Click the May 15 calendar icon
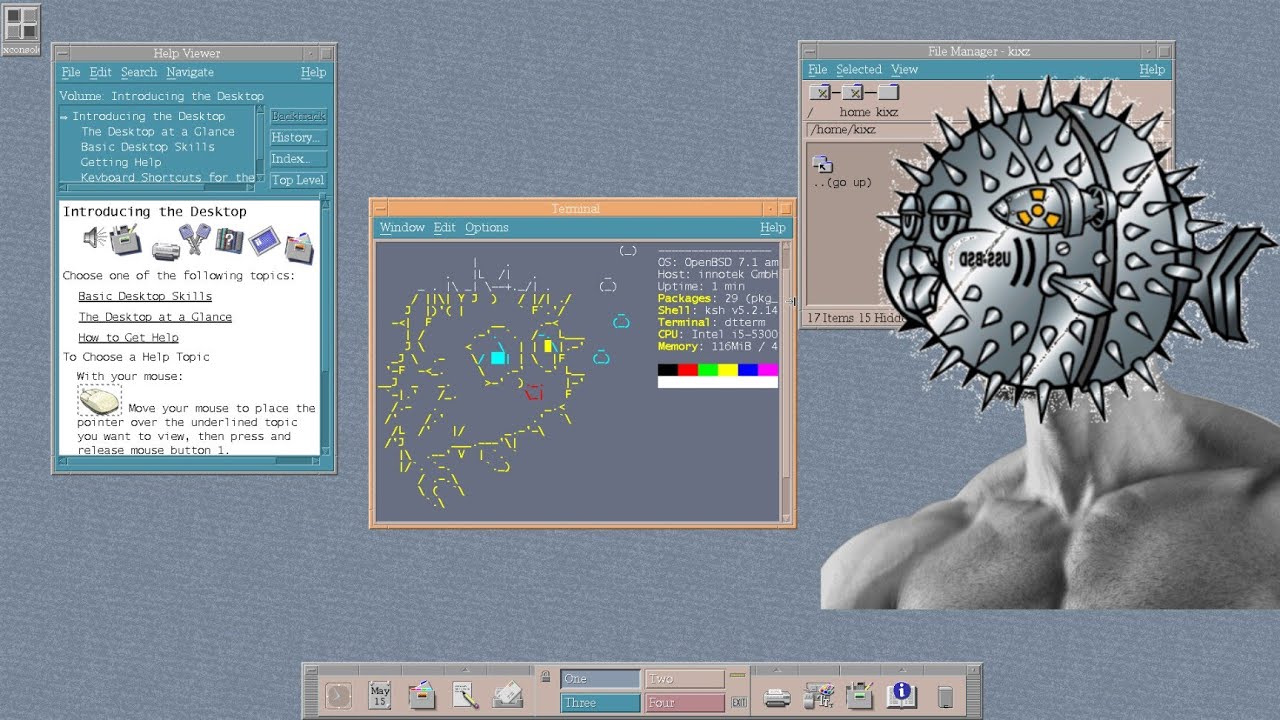This screenshot has width=1280, height=720. (x=380, y=694)
